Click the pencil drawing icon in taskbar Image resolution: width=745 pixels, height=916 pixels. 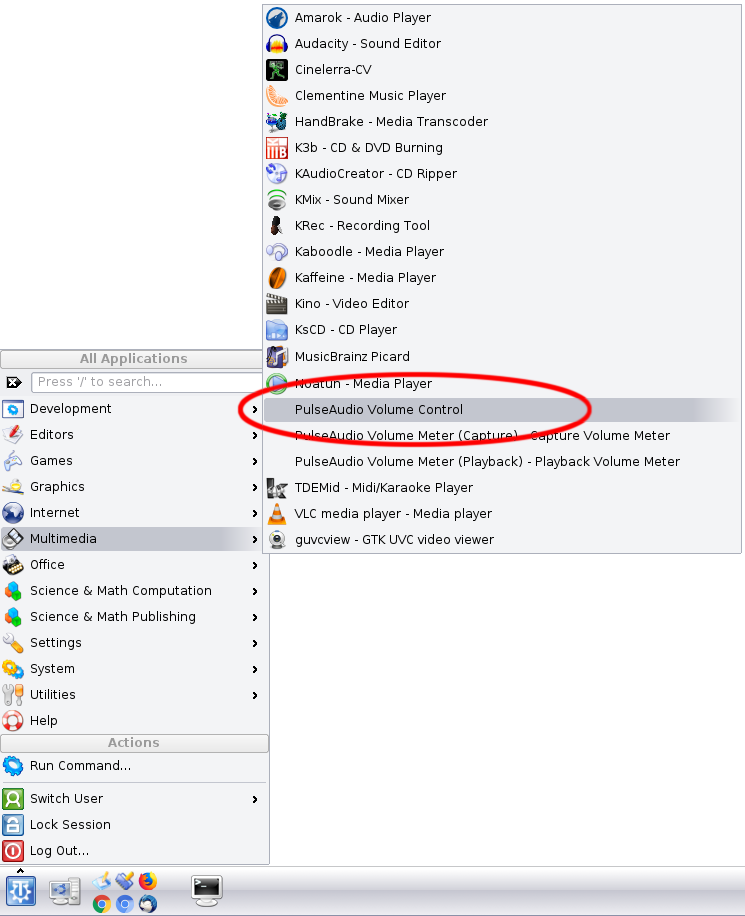102,880
